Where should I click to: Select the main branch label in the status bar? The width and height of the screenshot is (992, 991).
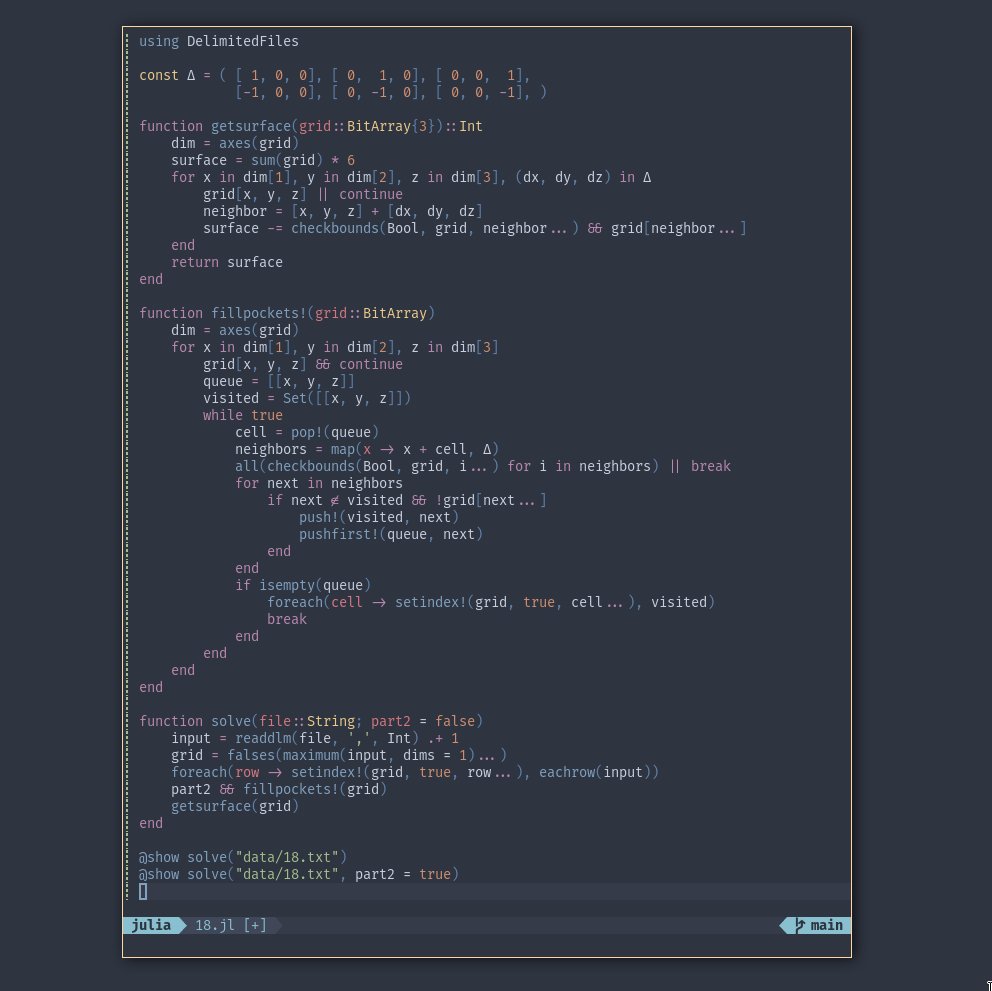825,925
